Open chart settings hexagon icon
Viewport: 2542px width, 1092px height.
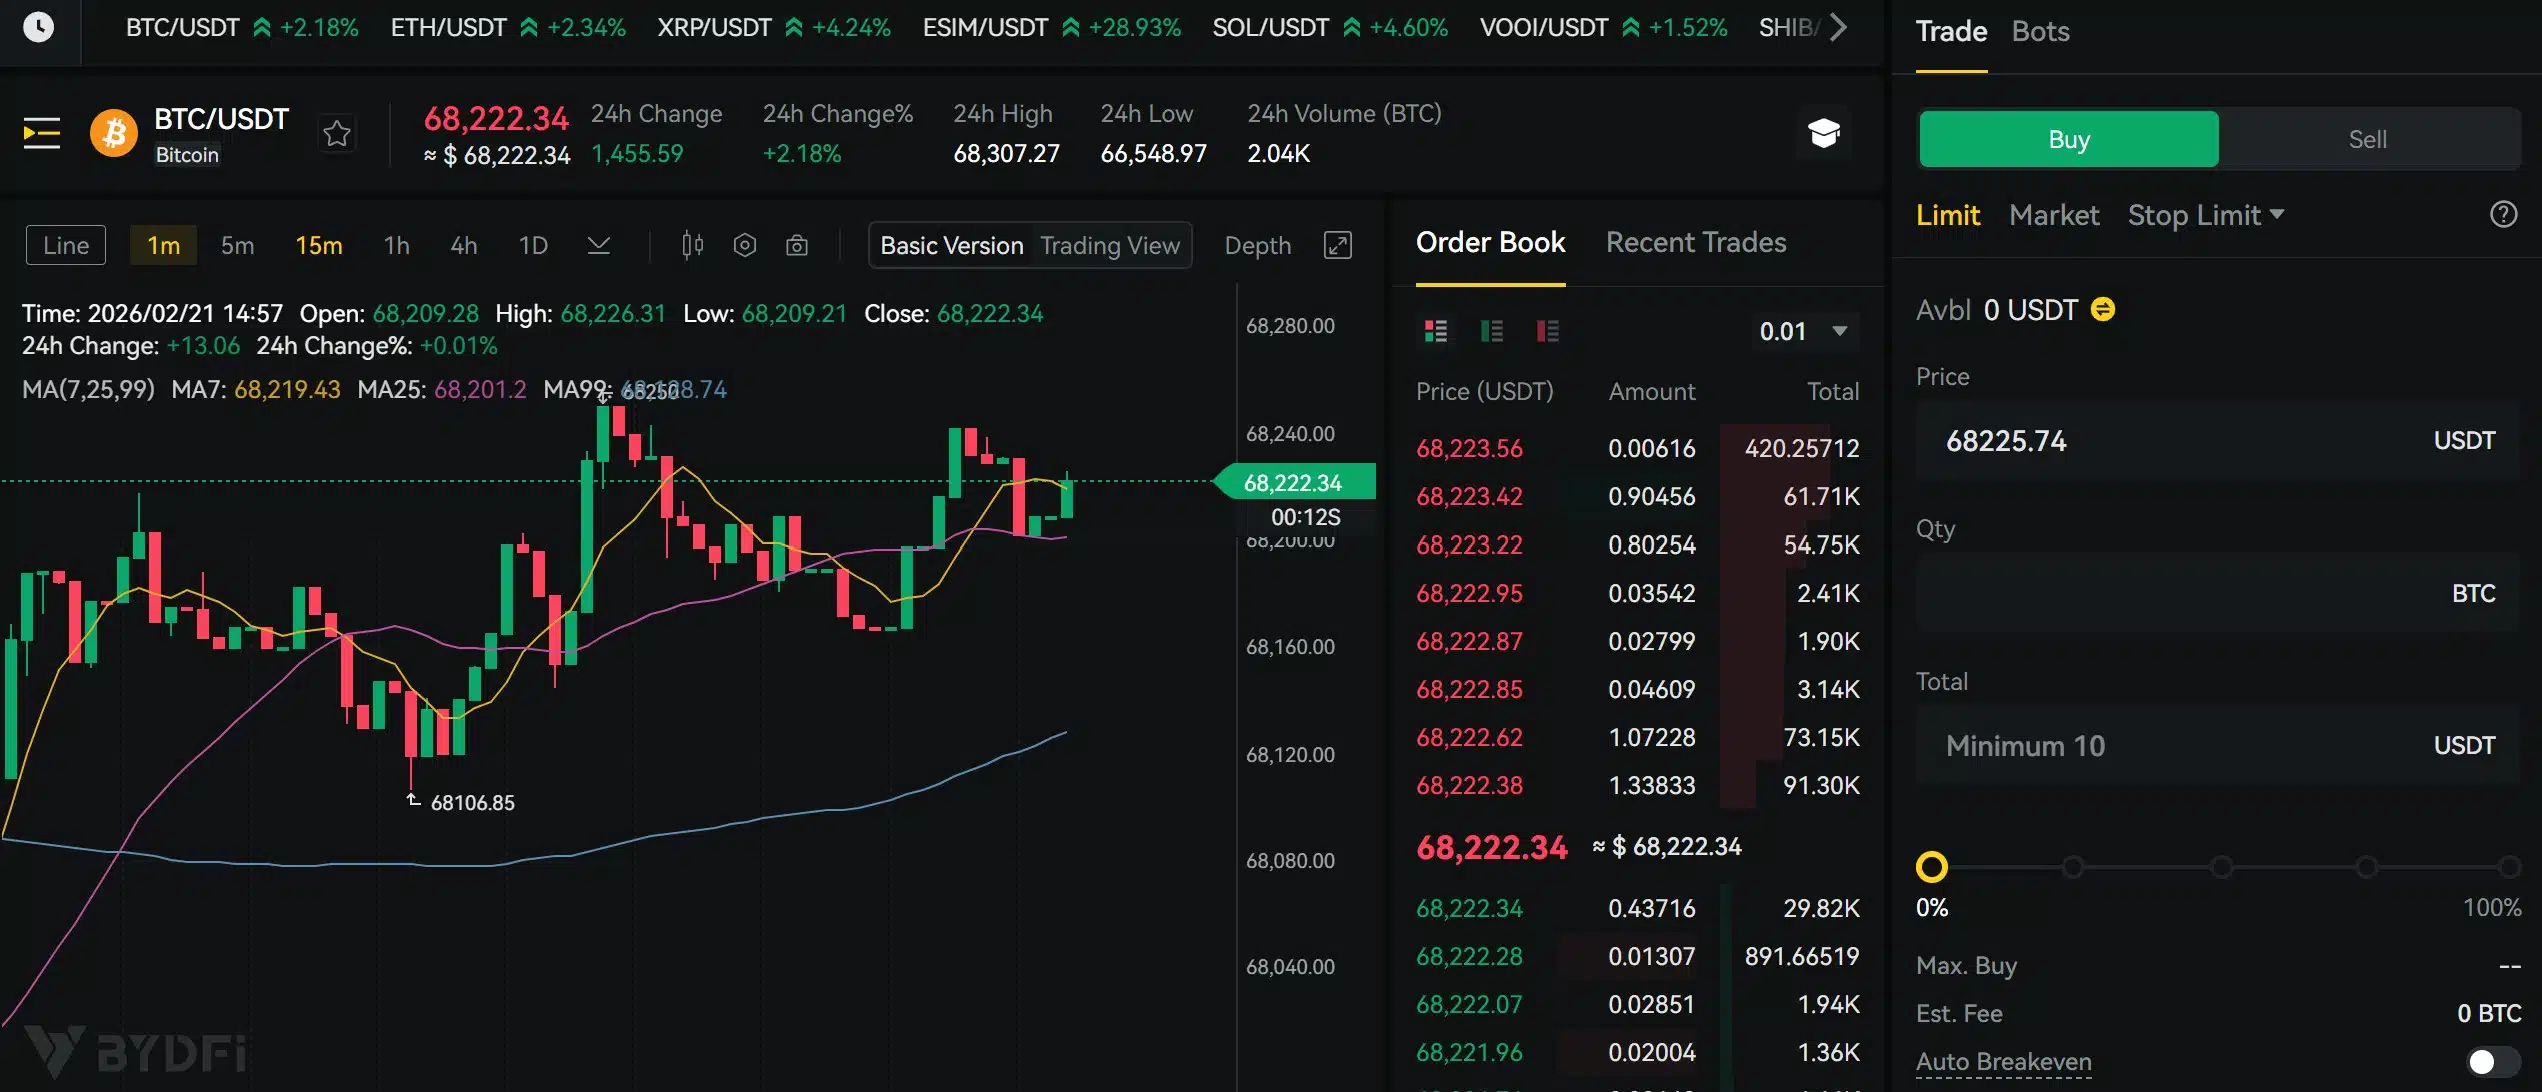pyautogui.click(x=744, y=245)
